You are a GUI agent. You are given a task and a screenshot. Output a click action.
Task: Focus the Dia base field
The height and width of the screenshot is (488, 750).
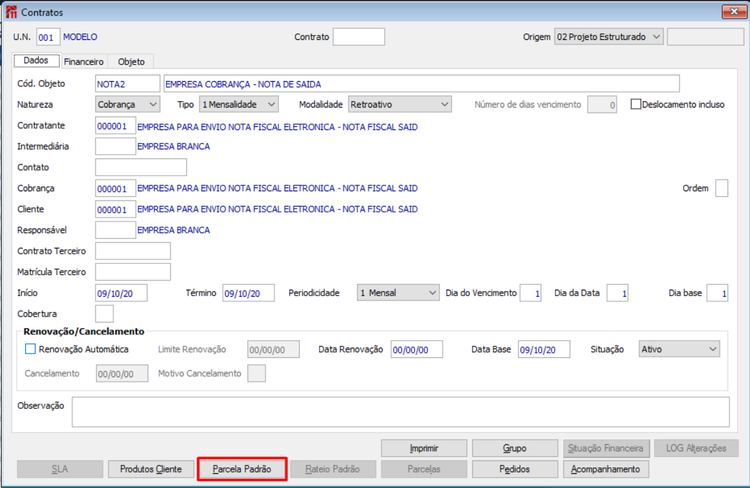click(717, 293)
